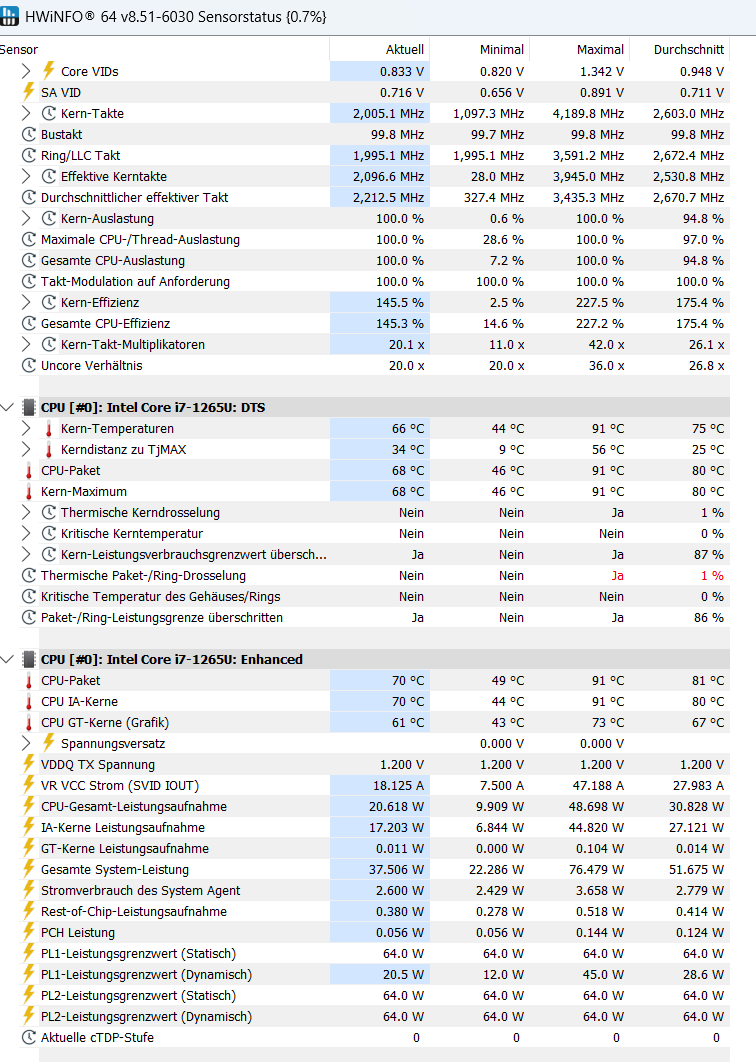Click the clock icon beside Aktuelle cTDP-Stufe
756x1062 pixels.
point(28,1037)
